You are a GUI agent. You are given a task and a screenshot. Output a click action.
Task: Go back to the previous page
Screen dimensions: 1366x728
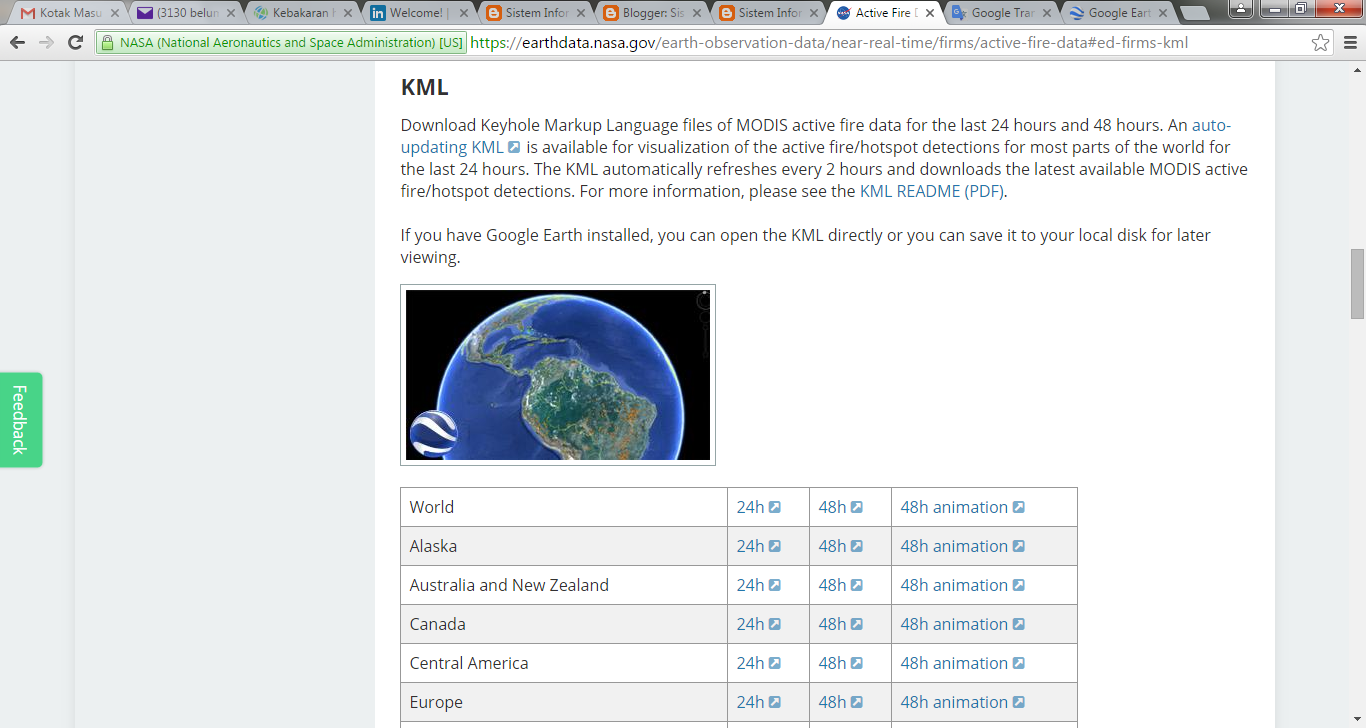coord(18,43)
